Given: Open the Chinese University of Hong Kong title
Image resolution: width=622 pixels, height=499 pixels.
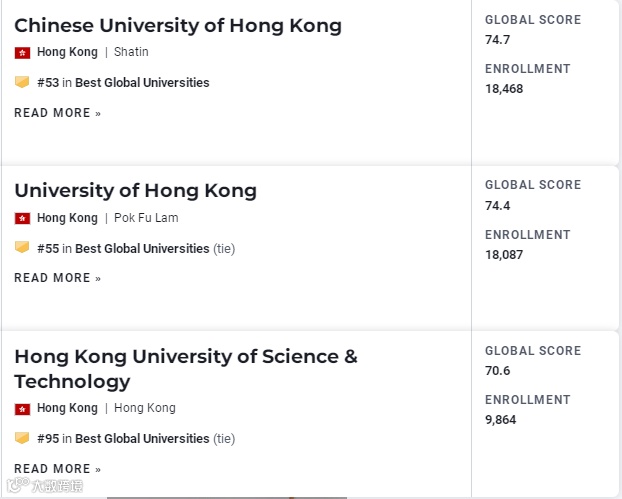Looking at the screenshot, I should (178, 25).
